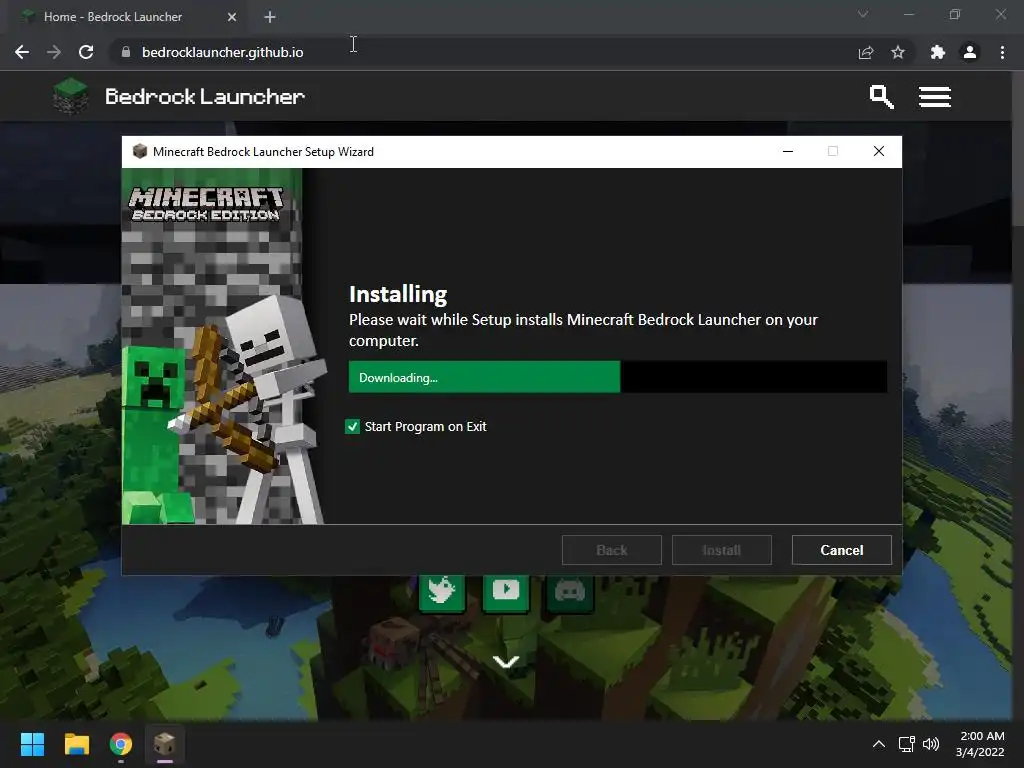Click the browser forward arrow
The height and width of the screenshot is (768, 1024).
[x=54, y=52]
